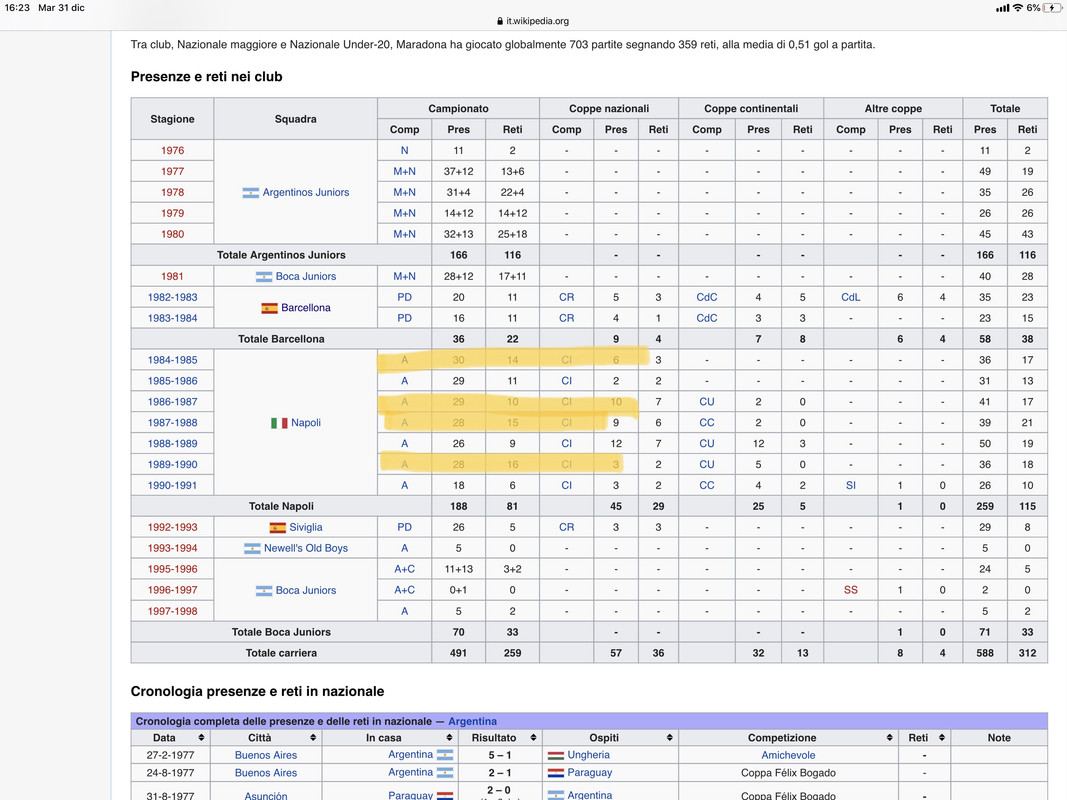Open the Amichevole competition link
1067x800 pixels.
[x=788, y=755]
